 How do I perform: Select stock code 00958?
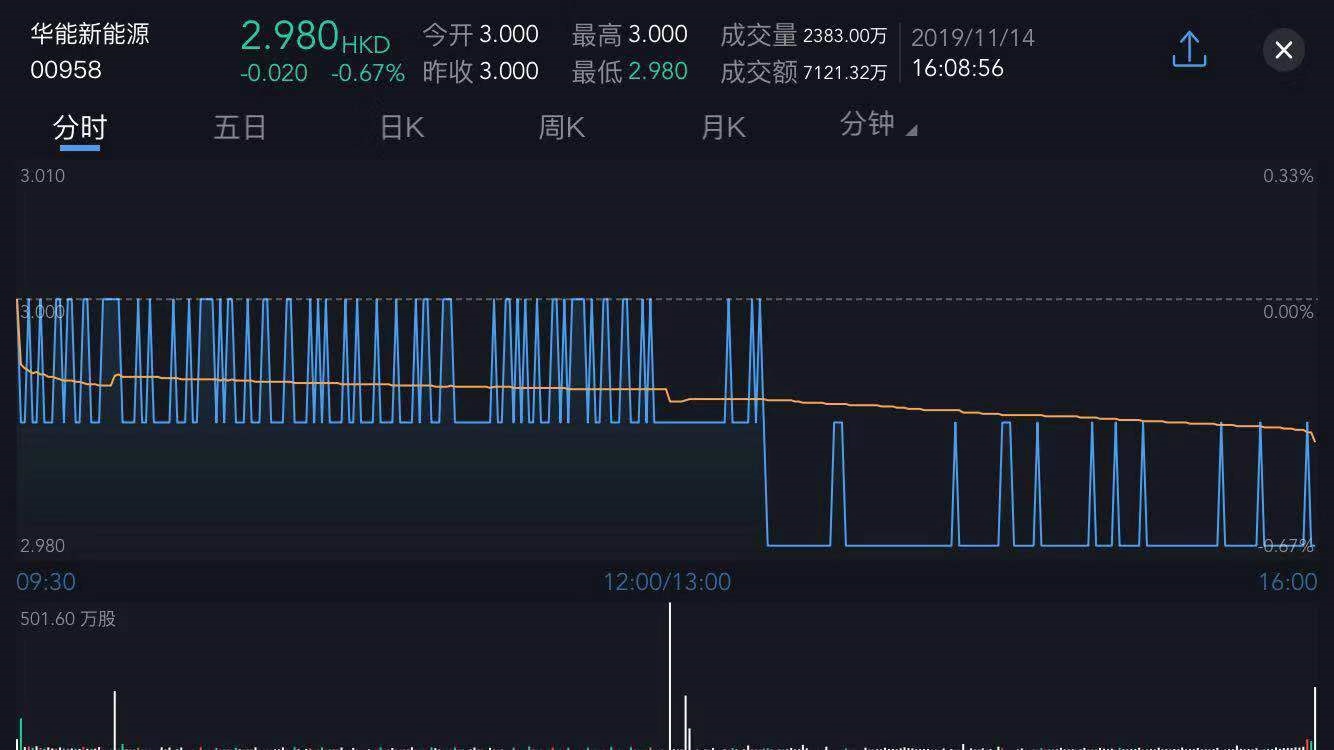(x=66, y=70)
